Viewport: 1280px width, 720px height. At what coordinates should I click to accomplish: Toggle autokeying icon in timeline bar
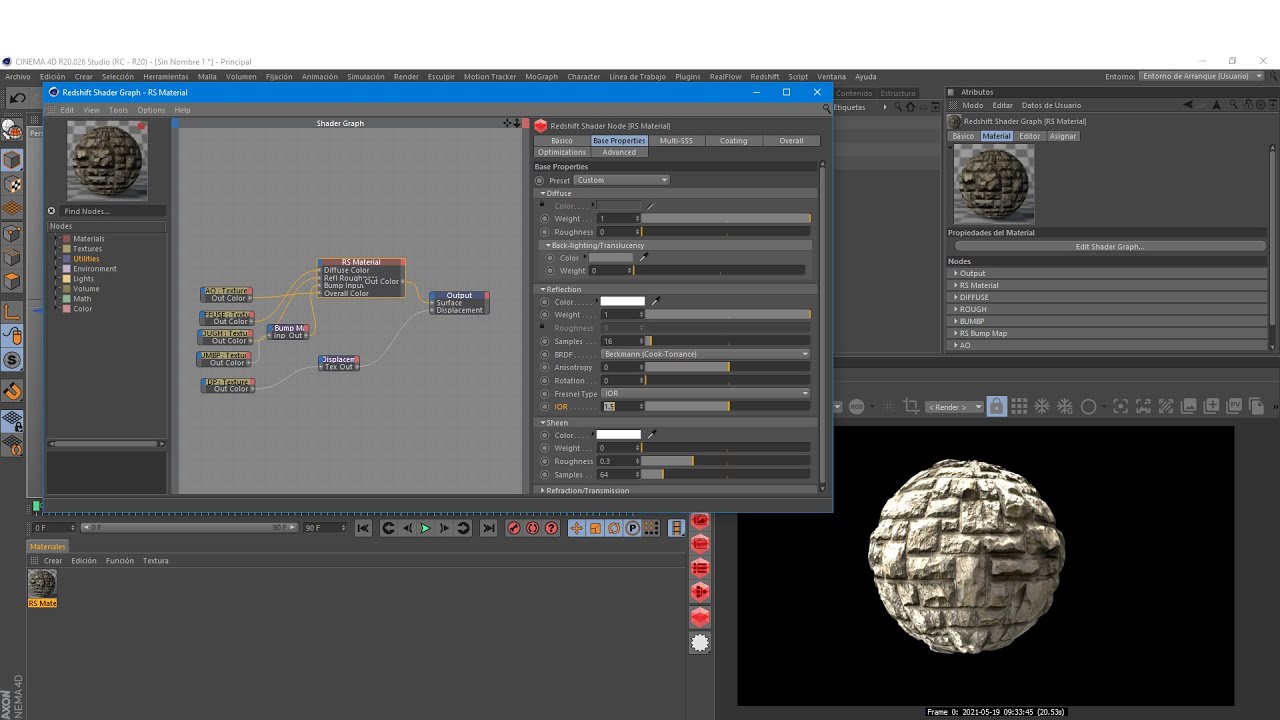point(532,528)
